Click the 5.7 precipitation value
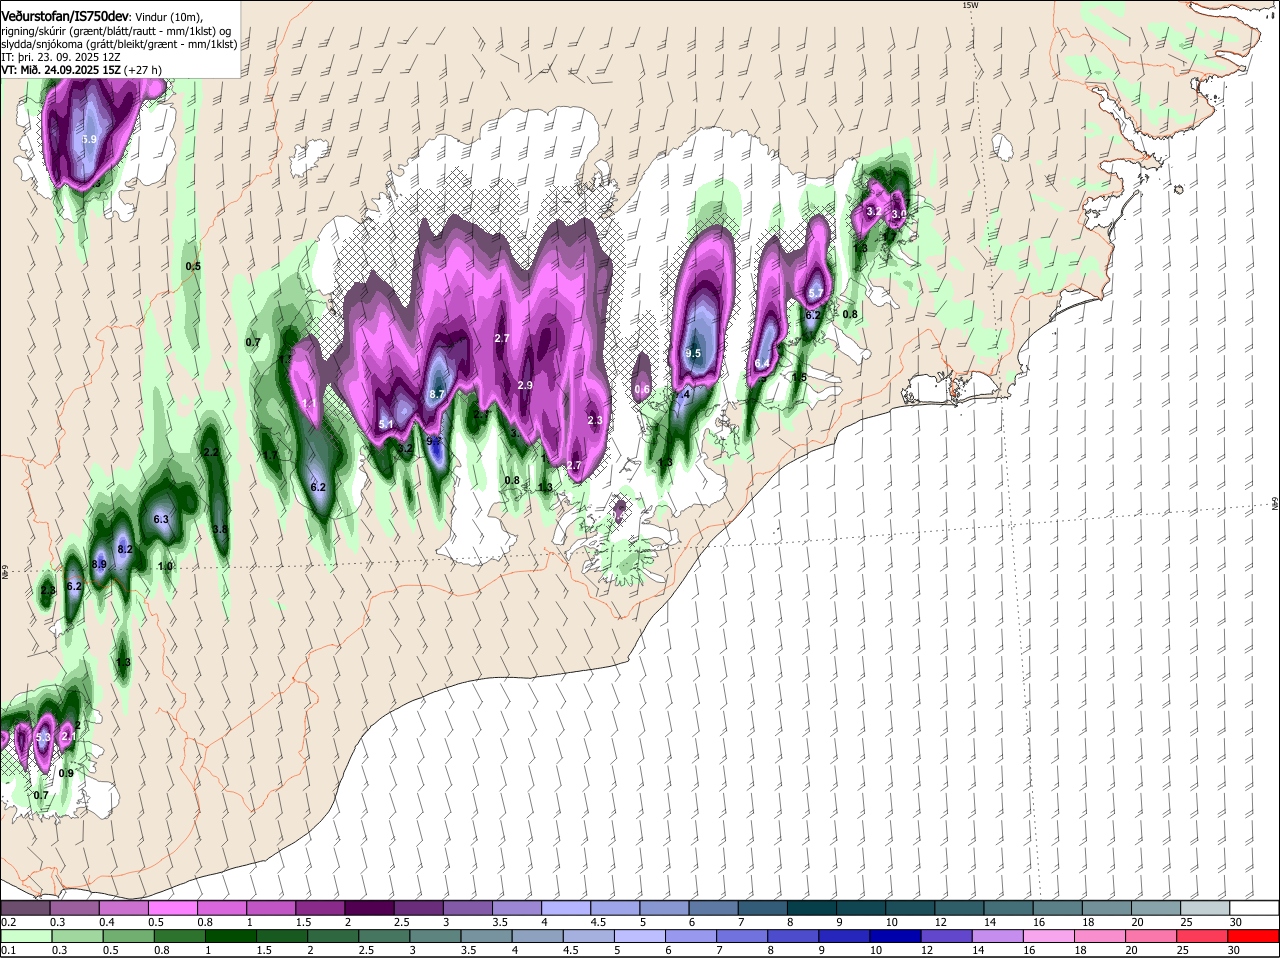 point(816,293)
